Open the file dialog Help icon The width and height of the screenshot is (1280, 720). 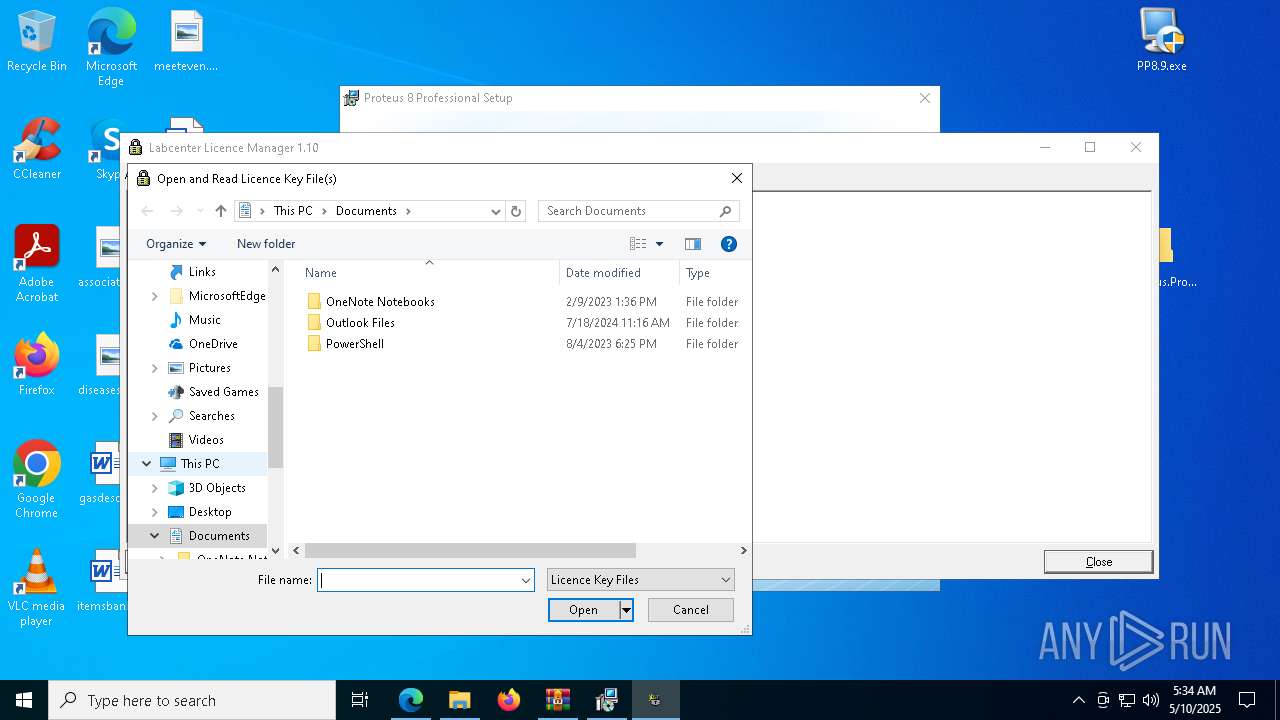729,244
